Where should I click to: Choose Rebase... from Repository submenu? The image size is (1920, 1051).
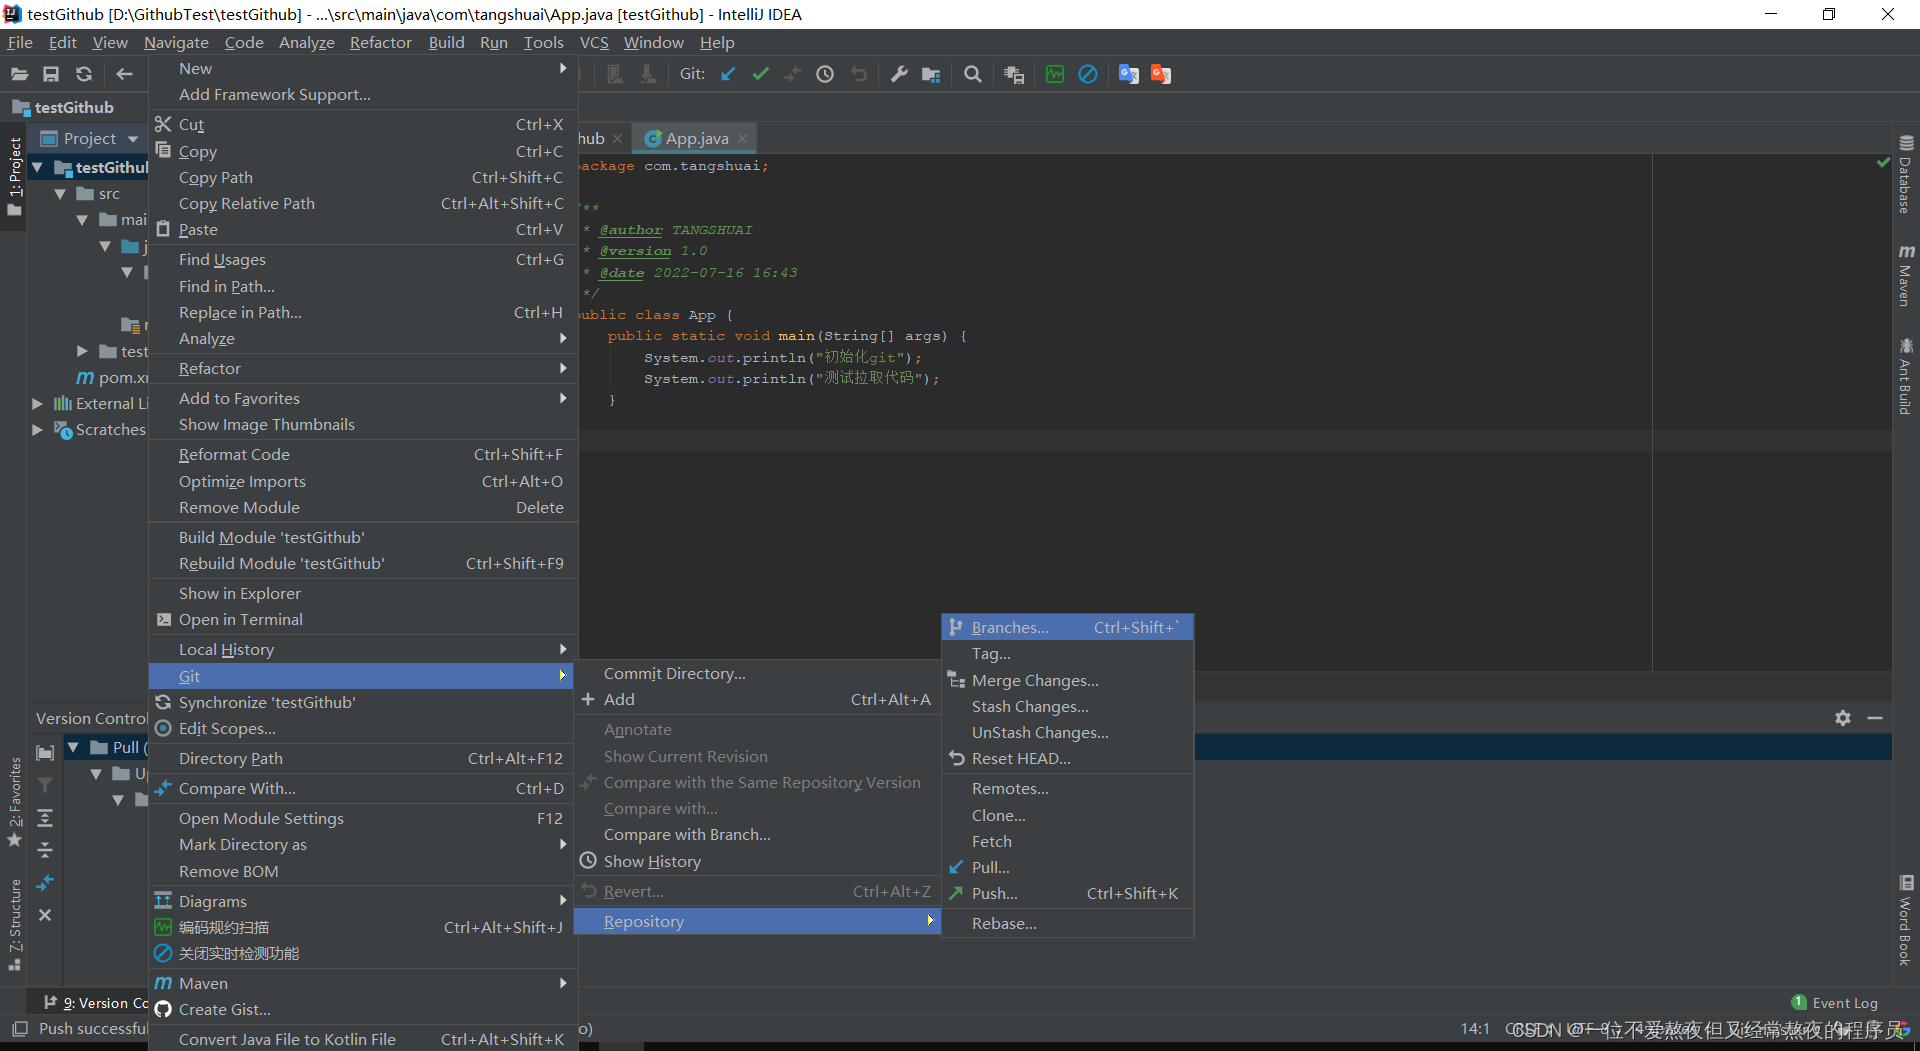point(1067,923)
